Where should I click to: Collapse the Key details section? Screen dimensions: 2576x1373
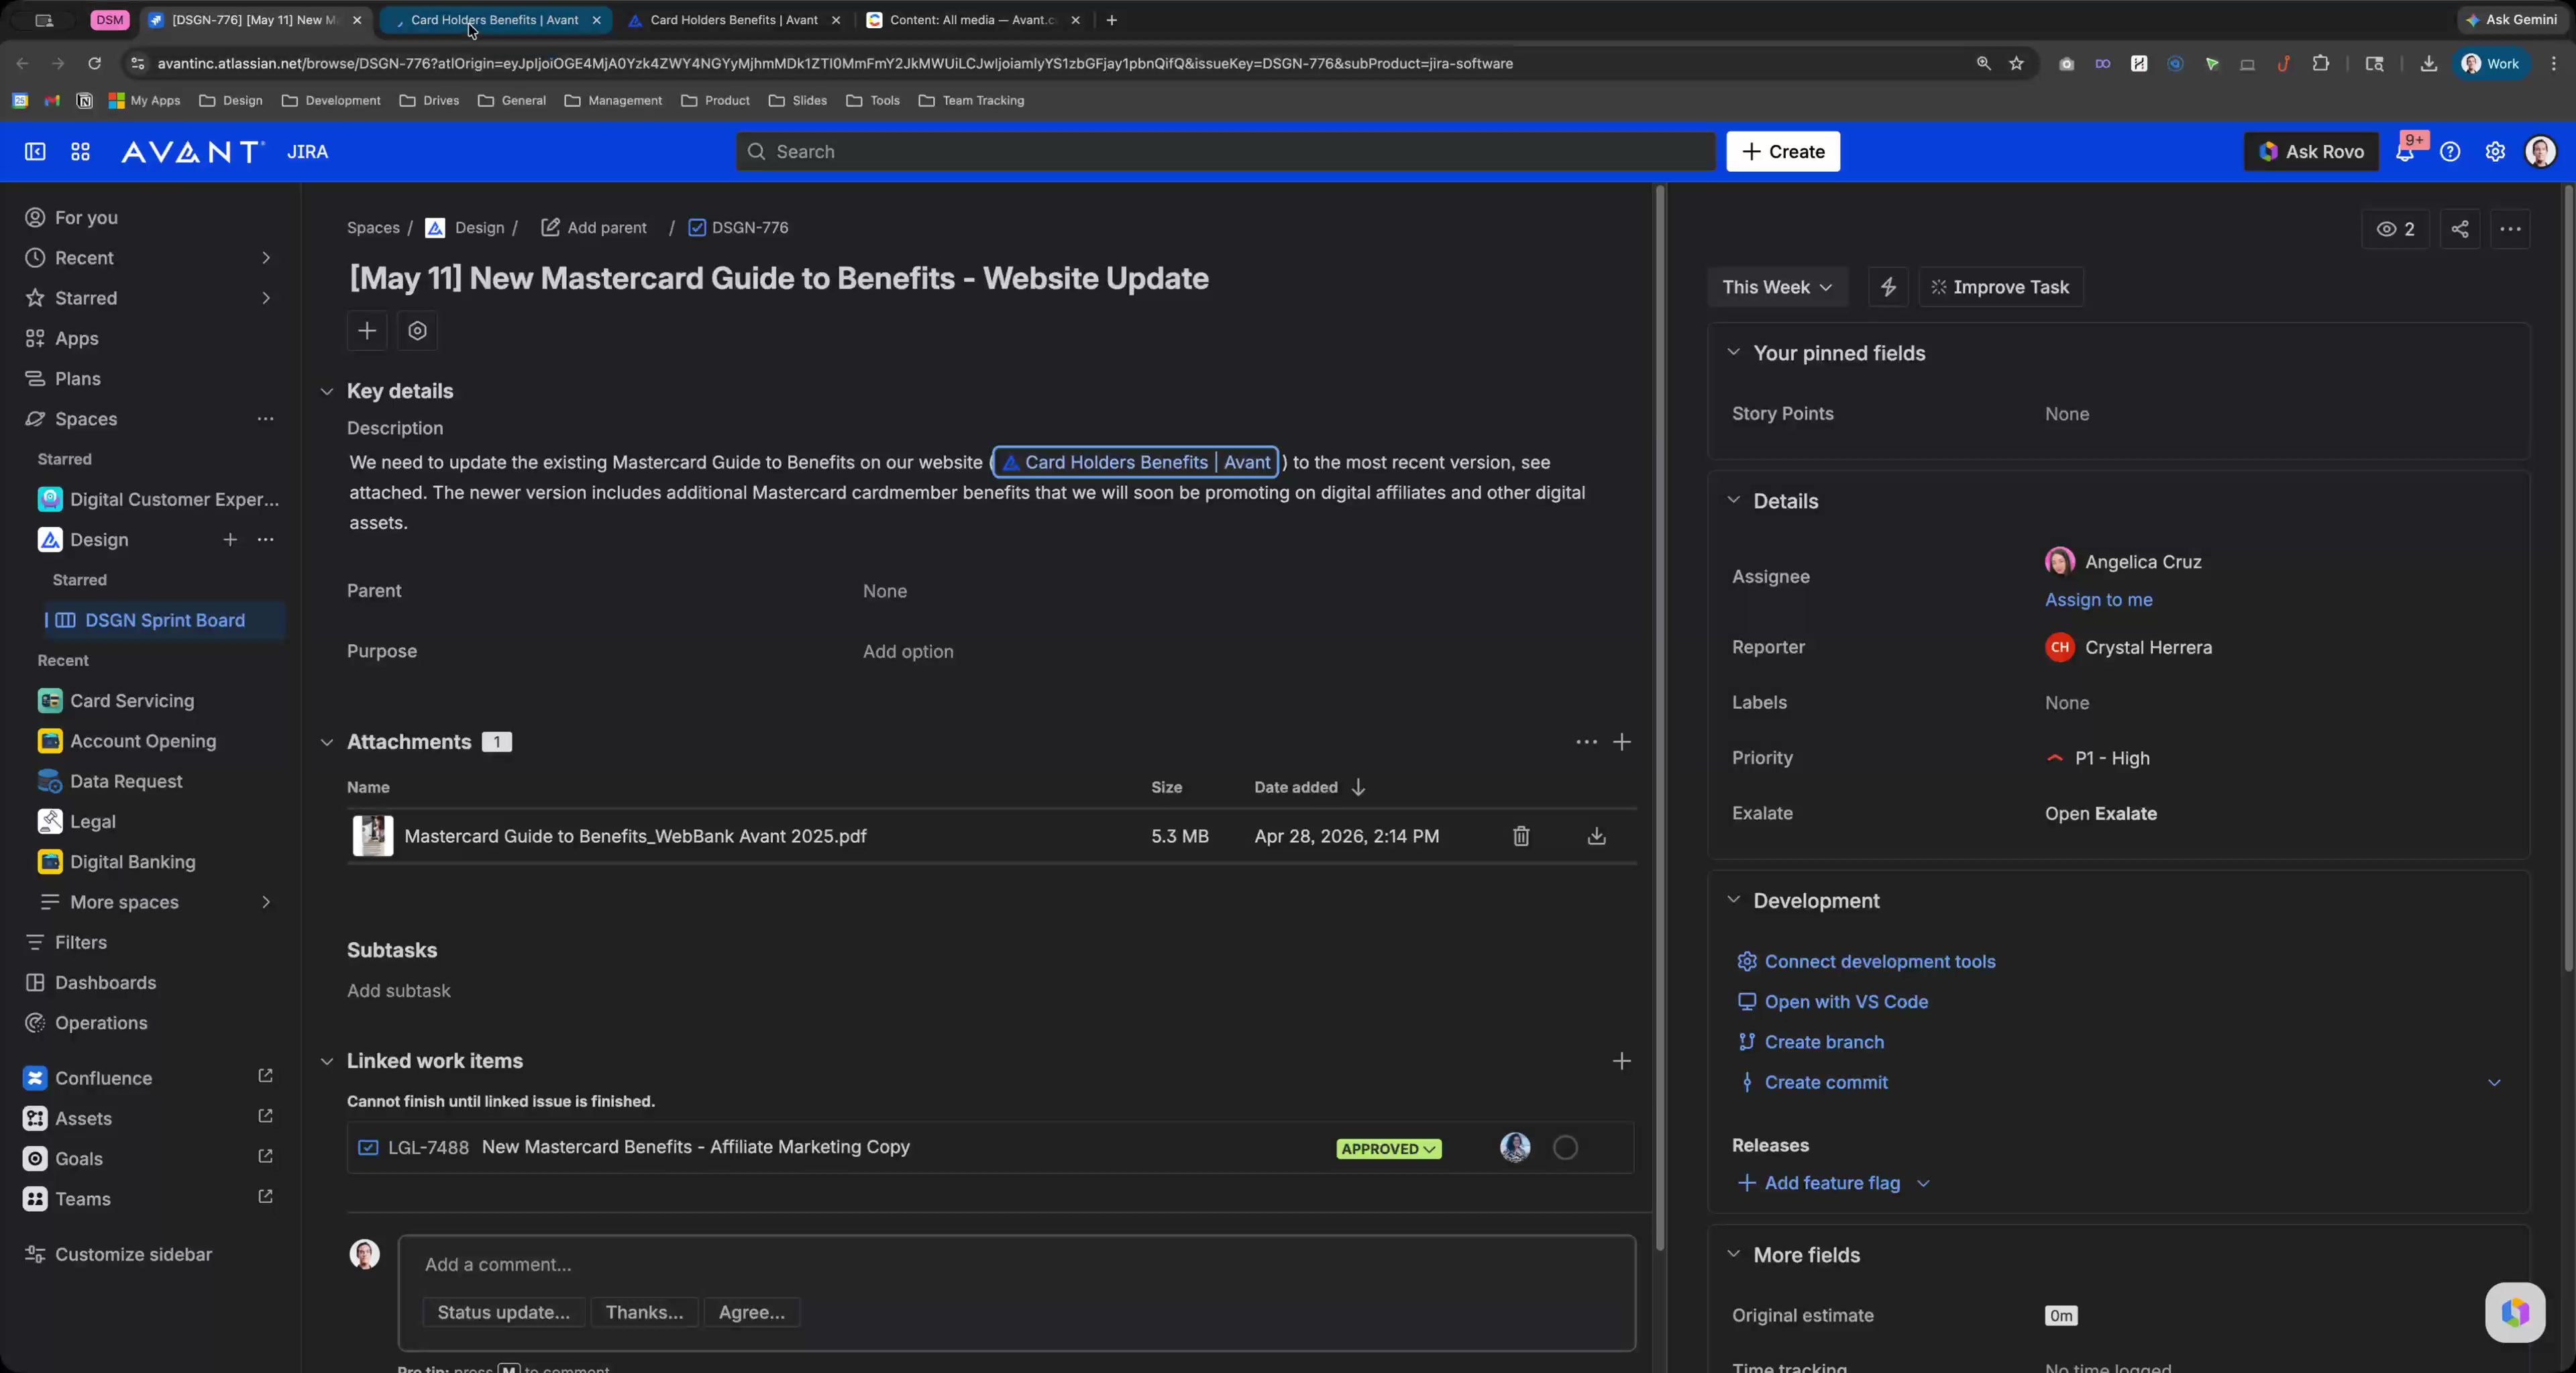tap(327, 392)
